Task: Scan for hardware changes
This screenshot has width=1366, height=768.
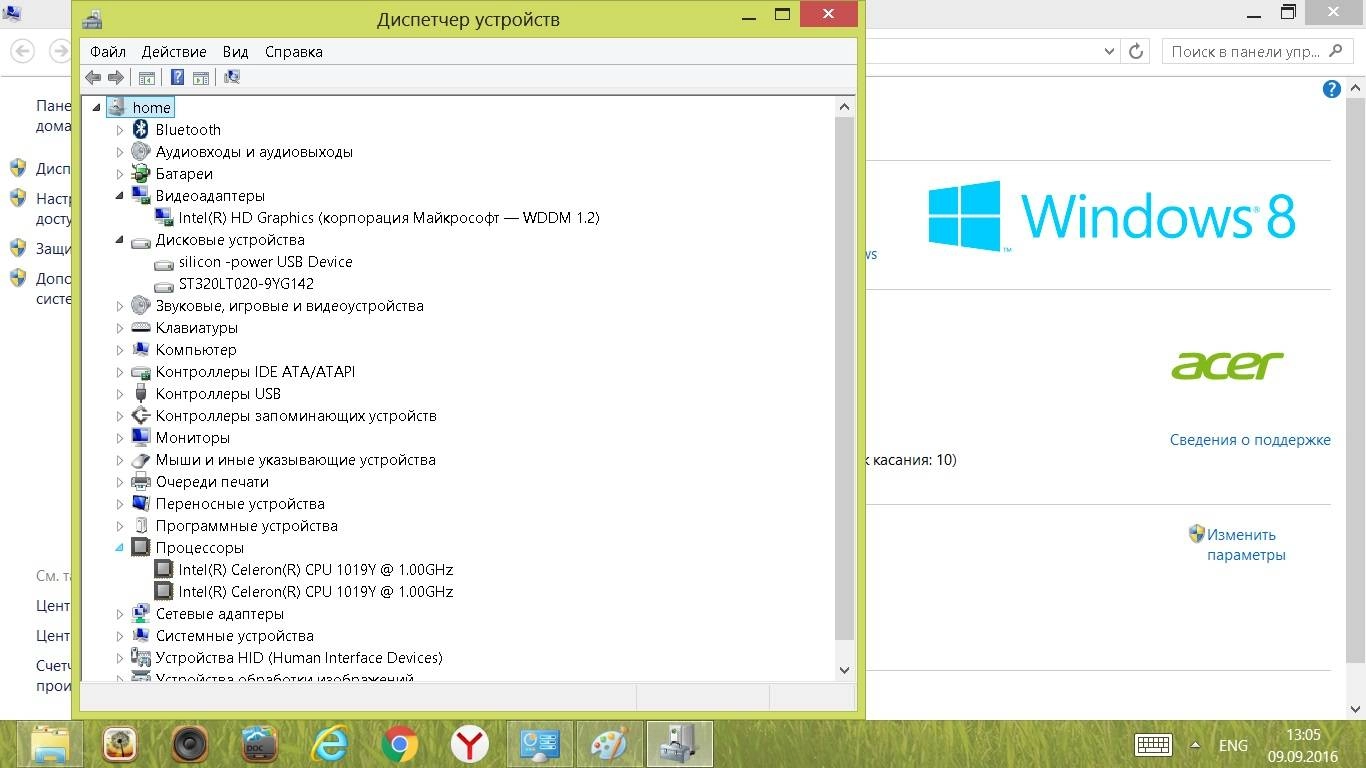Action: coord(232,77)
